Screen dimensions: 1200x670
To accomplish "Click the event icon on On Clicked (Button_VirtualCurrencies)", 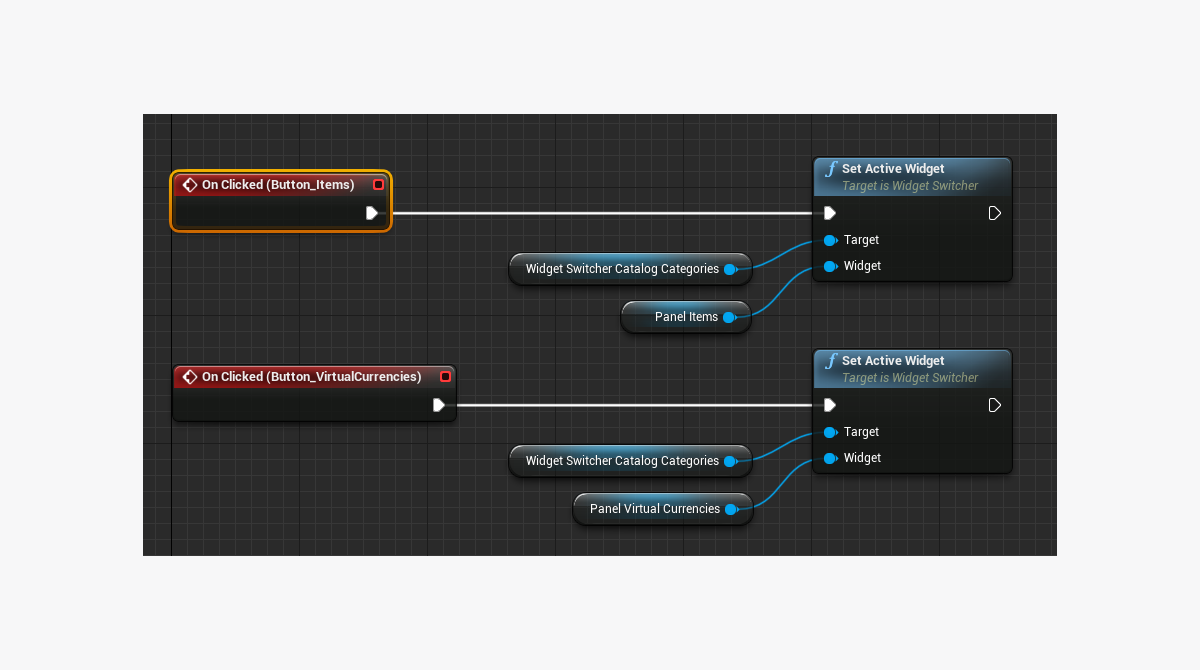I will pos(190,377).
